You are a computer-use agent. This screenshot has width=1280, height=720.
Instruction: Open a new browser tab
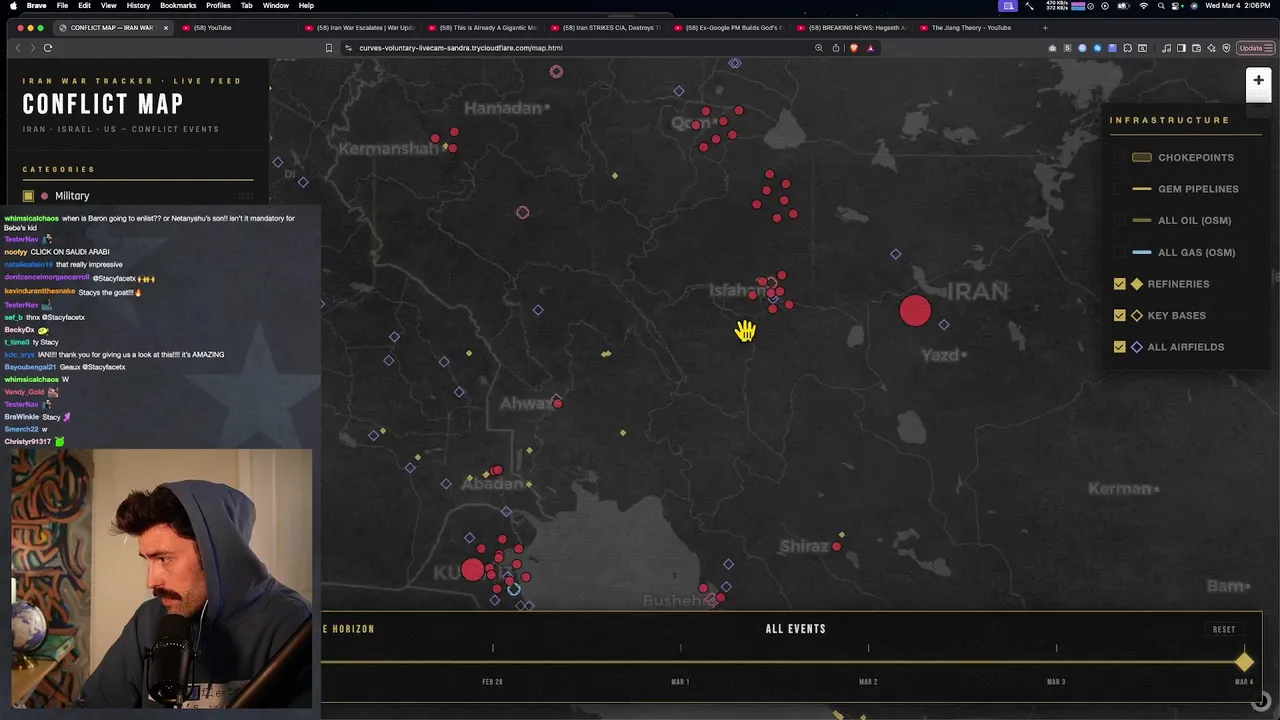click(x=1045, y=28)
